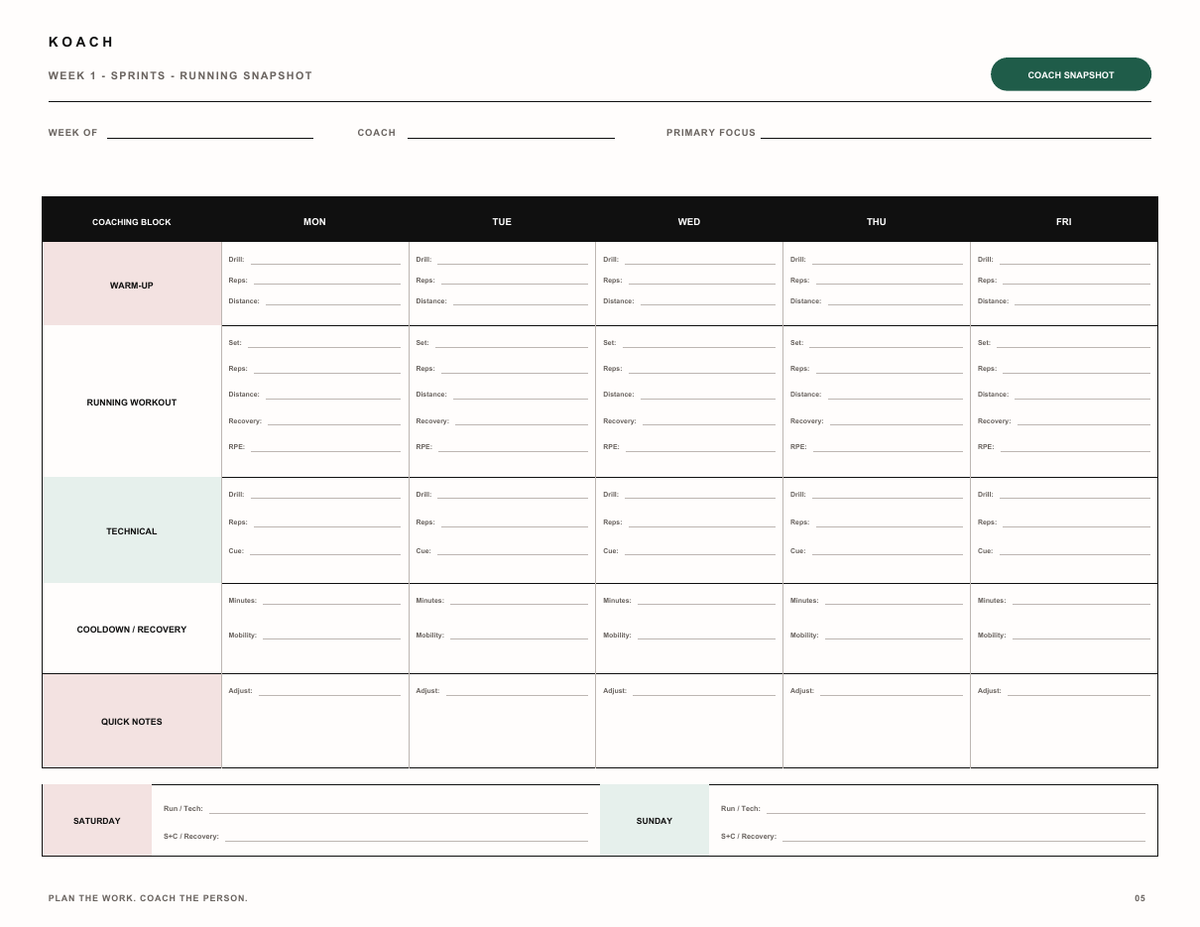1200x927 pixels.
Task: Click Wednesday quick notes Adjust field
Action: pyautogui.click(x=704, y=691)
